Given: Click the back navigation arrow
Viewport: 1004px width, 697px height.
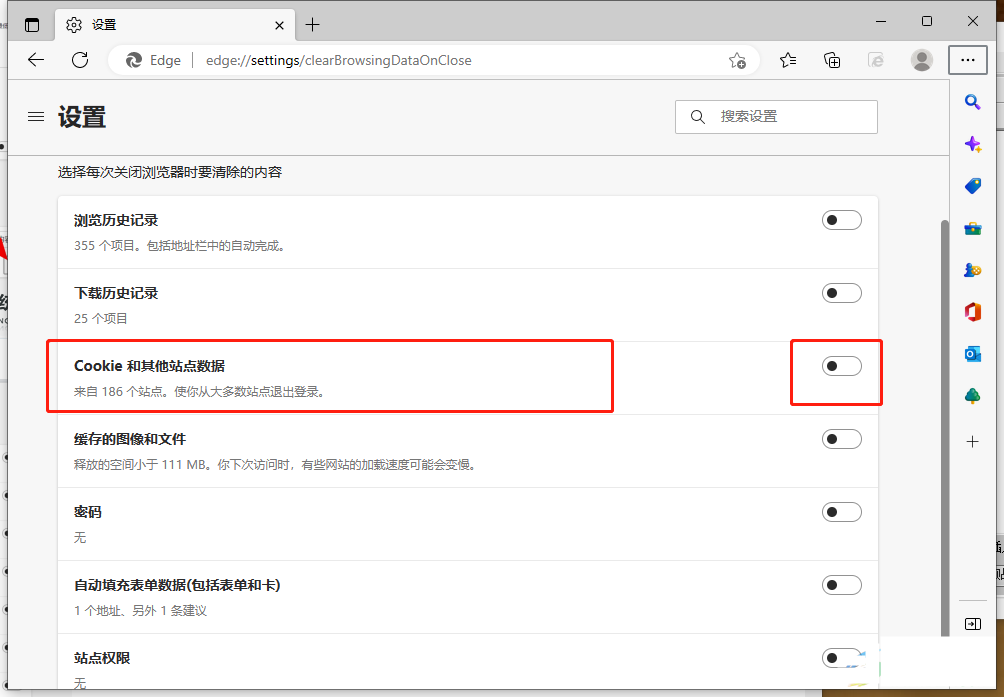Looking at the screenshot, I should pyautogui.click(x=36, y=60).
